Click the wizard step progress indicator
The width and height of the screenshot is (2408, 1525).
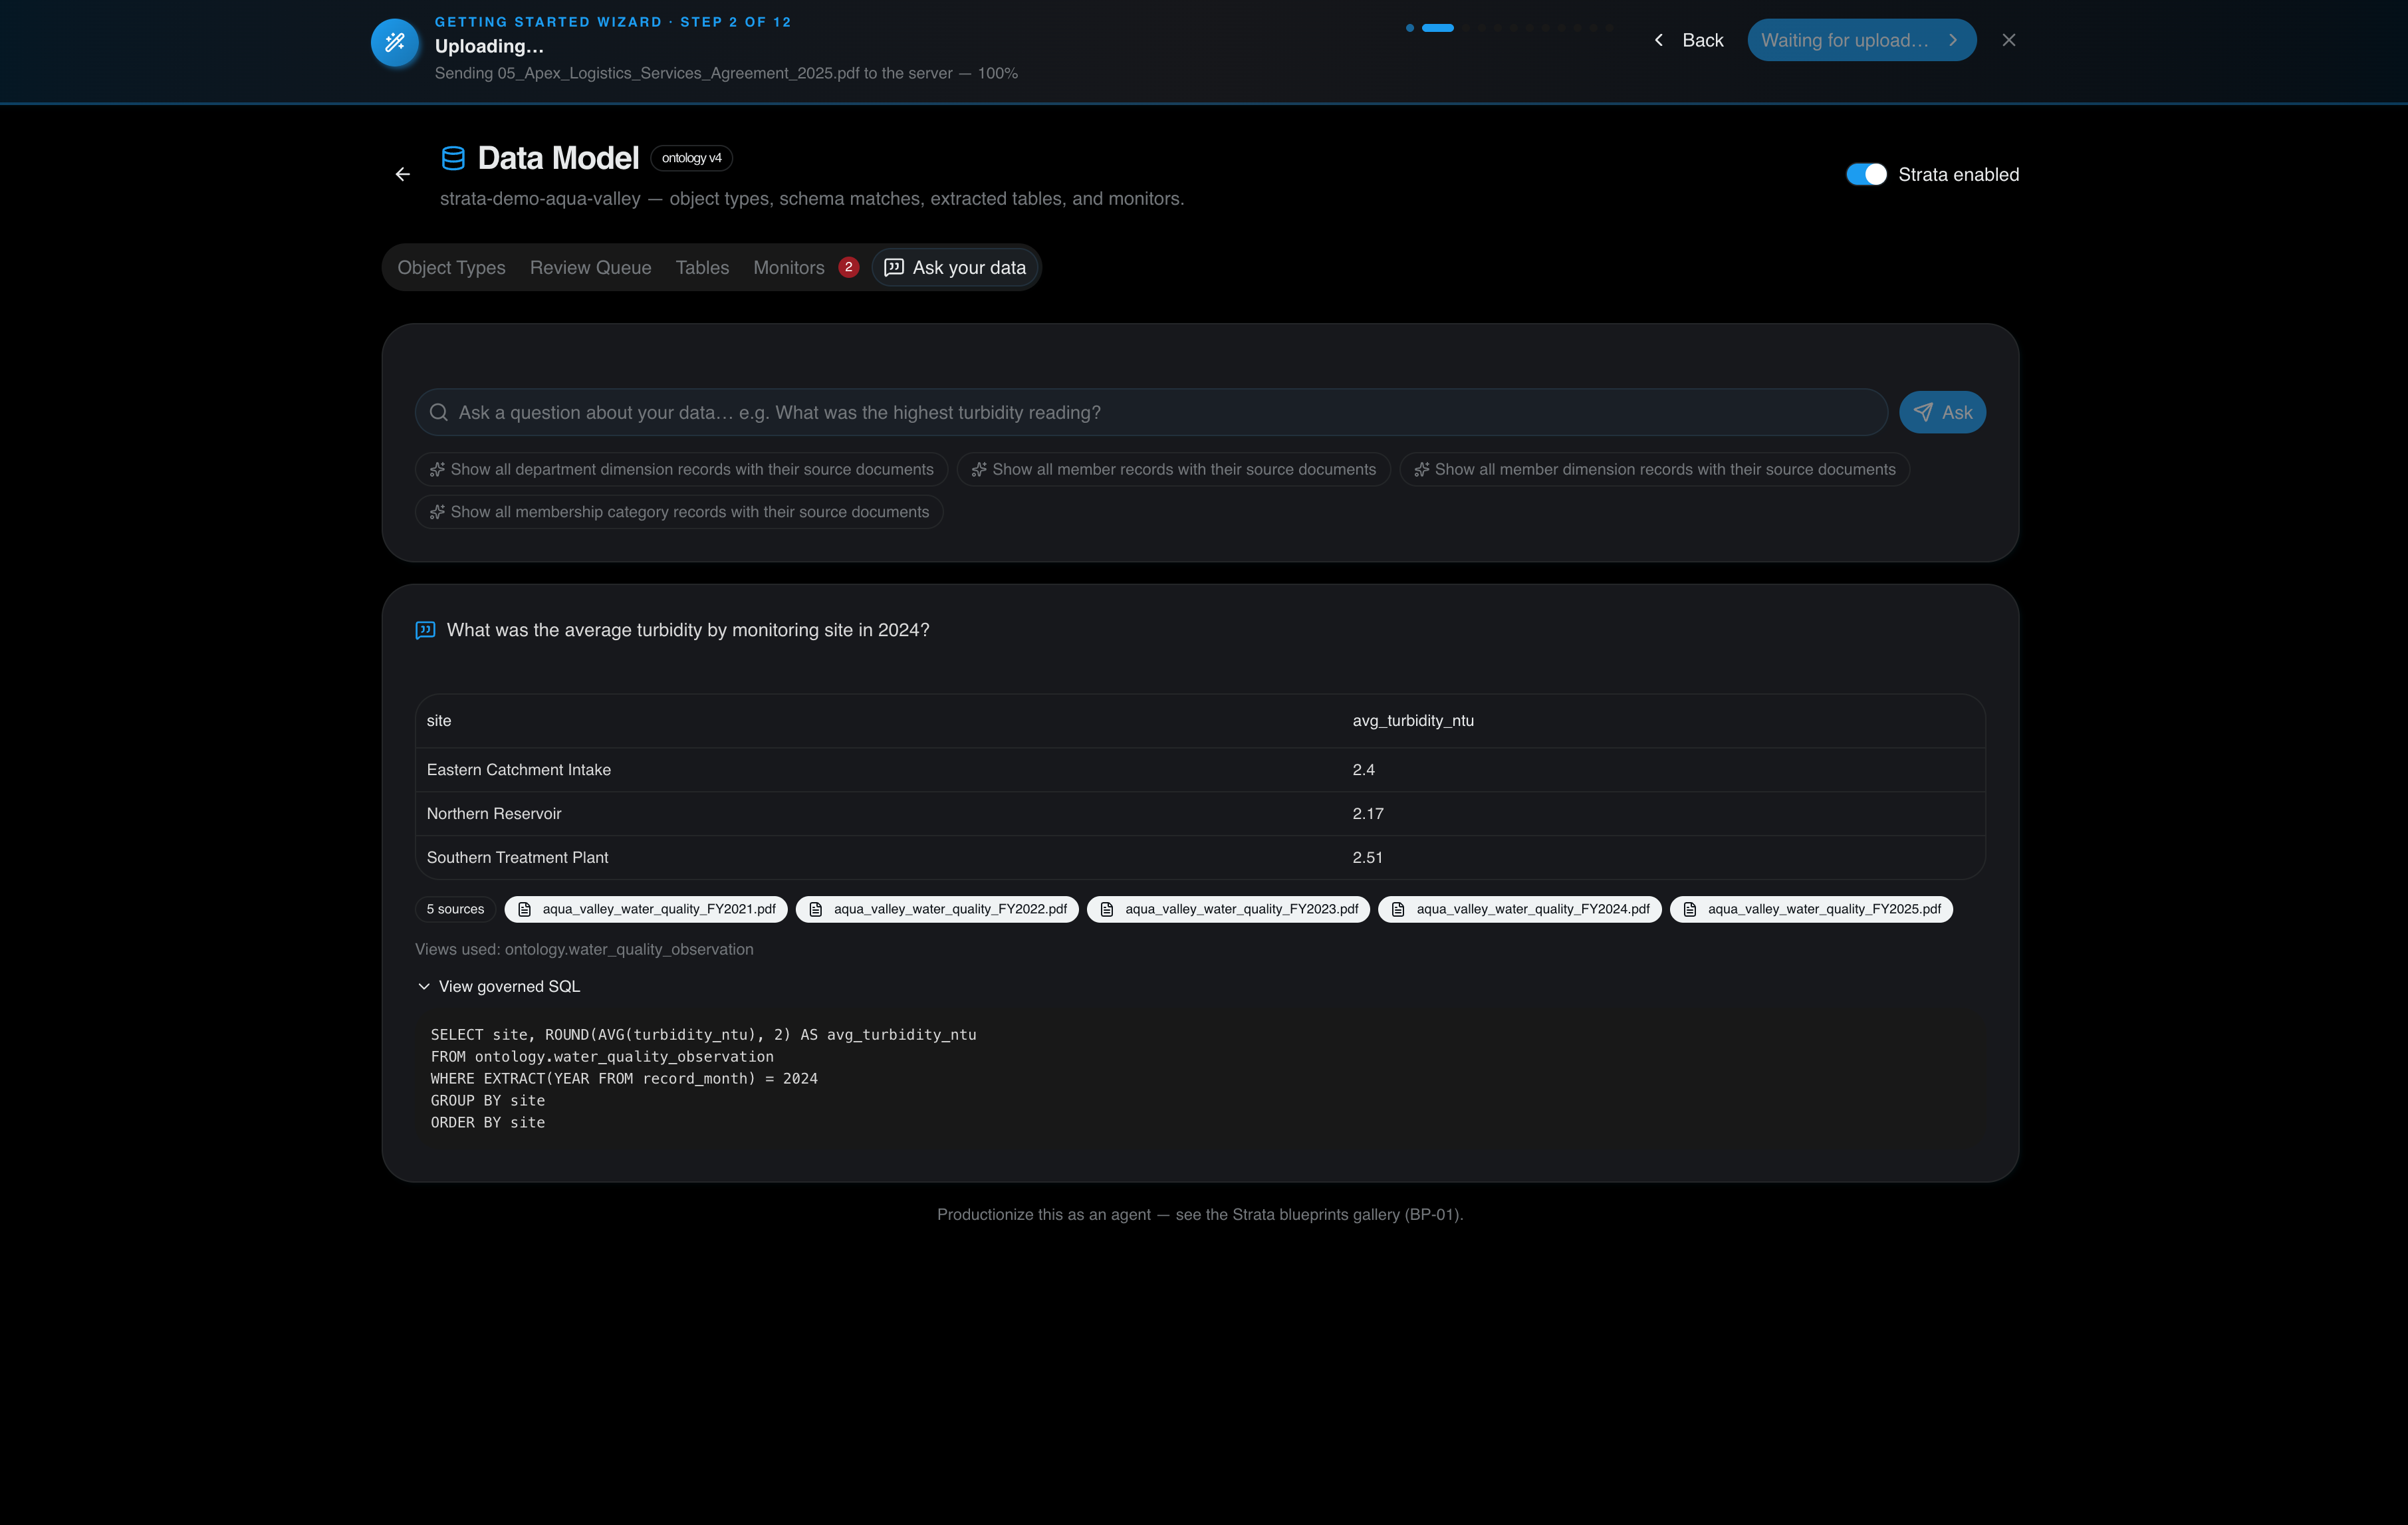click(x=1509, y=28)
